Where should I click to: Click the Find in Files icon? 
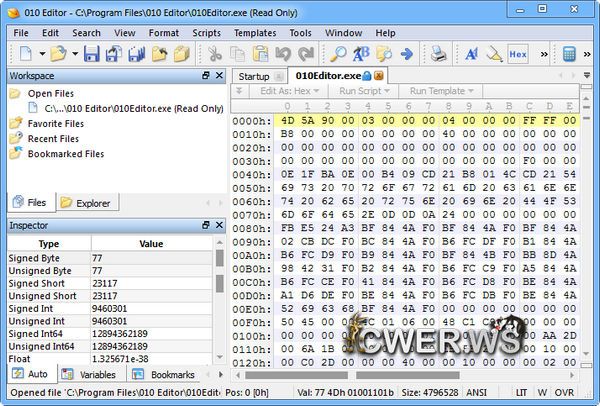click(384, 54)
